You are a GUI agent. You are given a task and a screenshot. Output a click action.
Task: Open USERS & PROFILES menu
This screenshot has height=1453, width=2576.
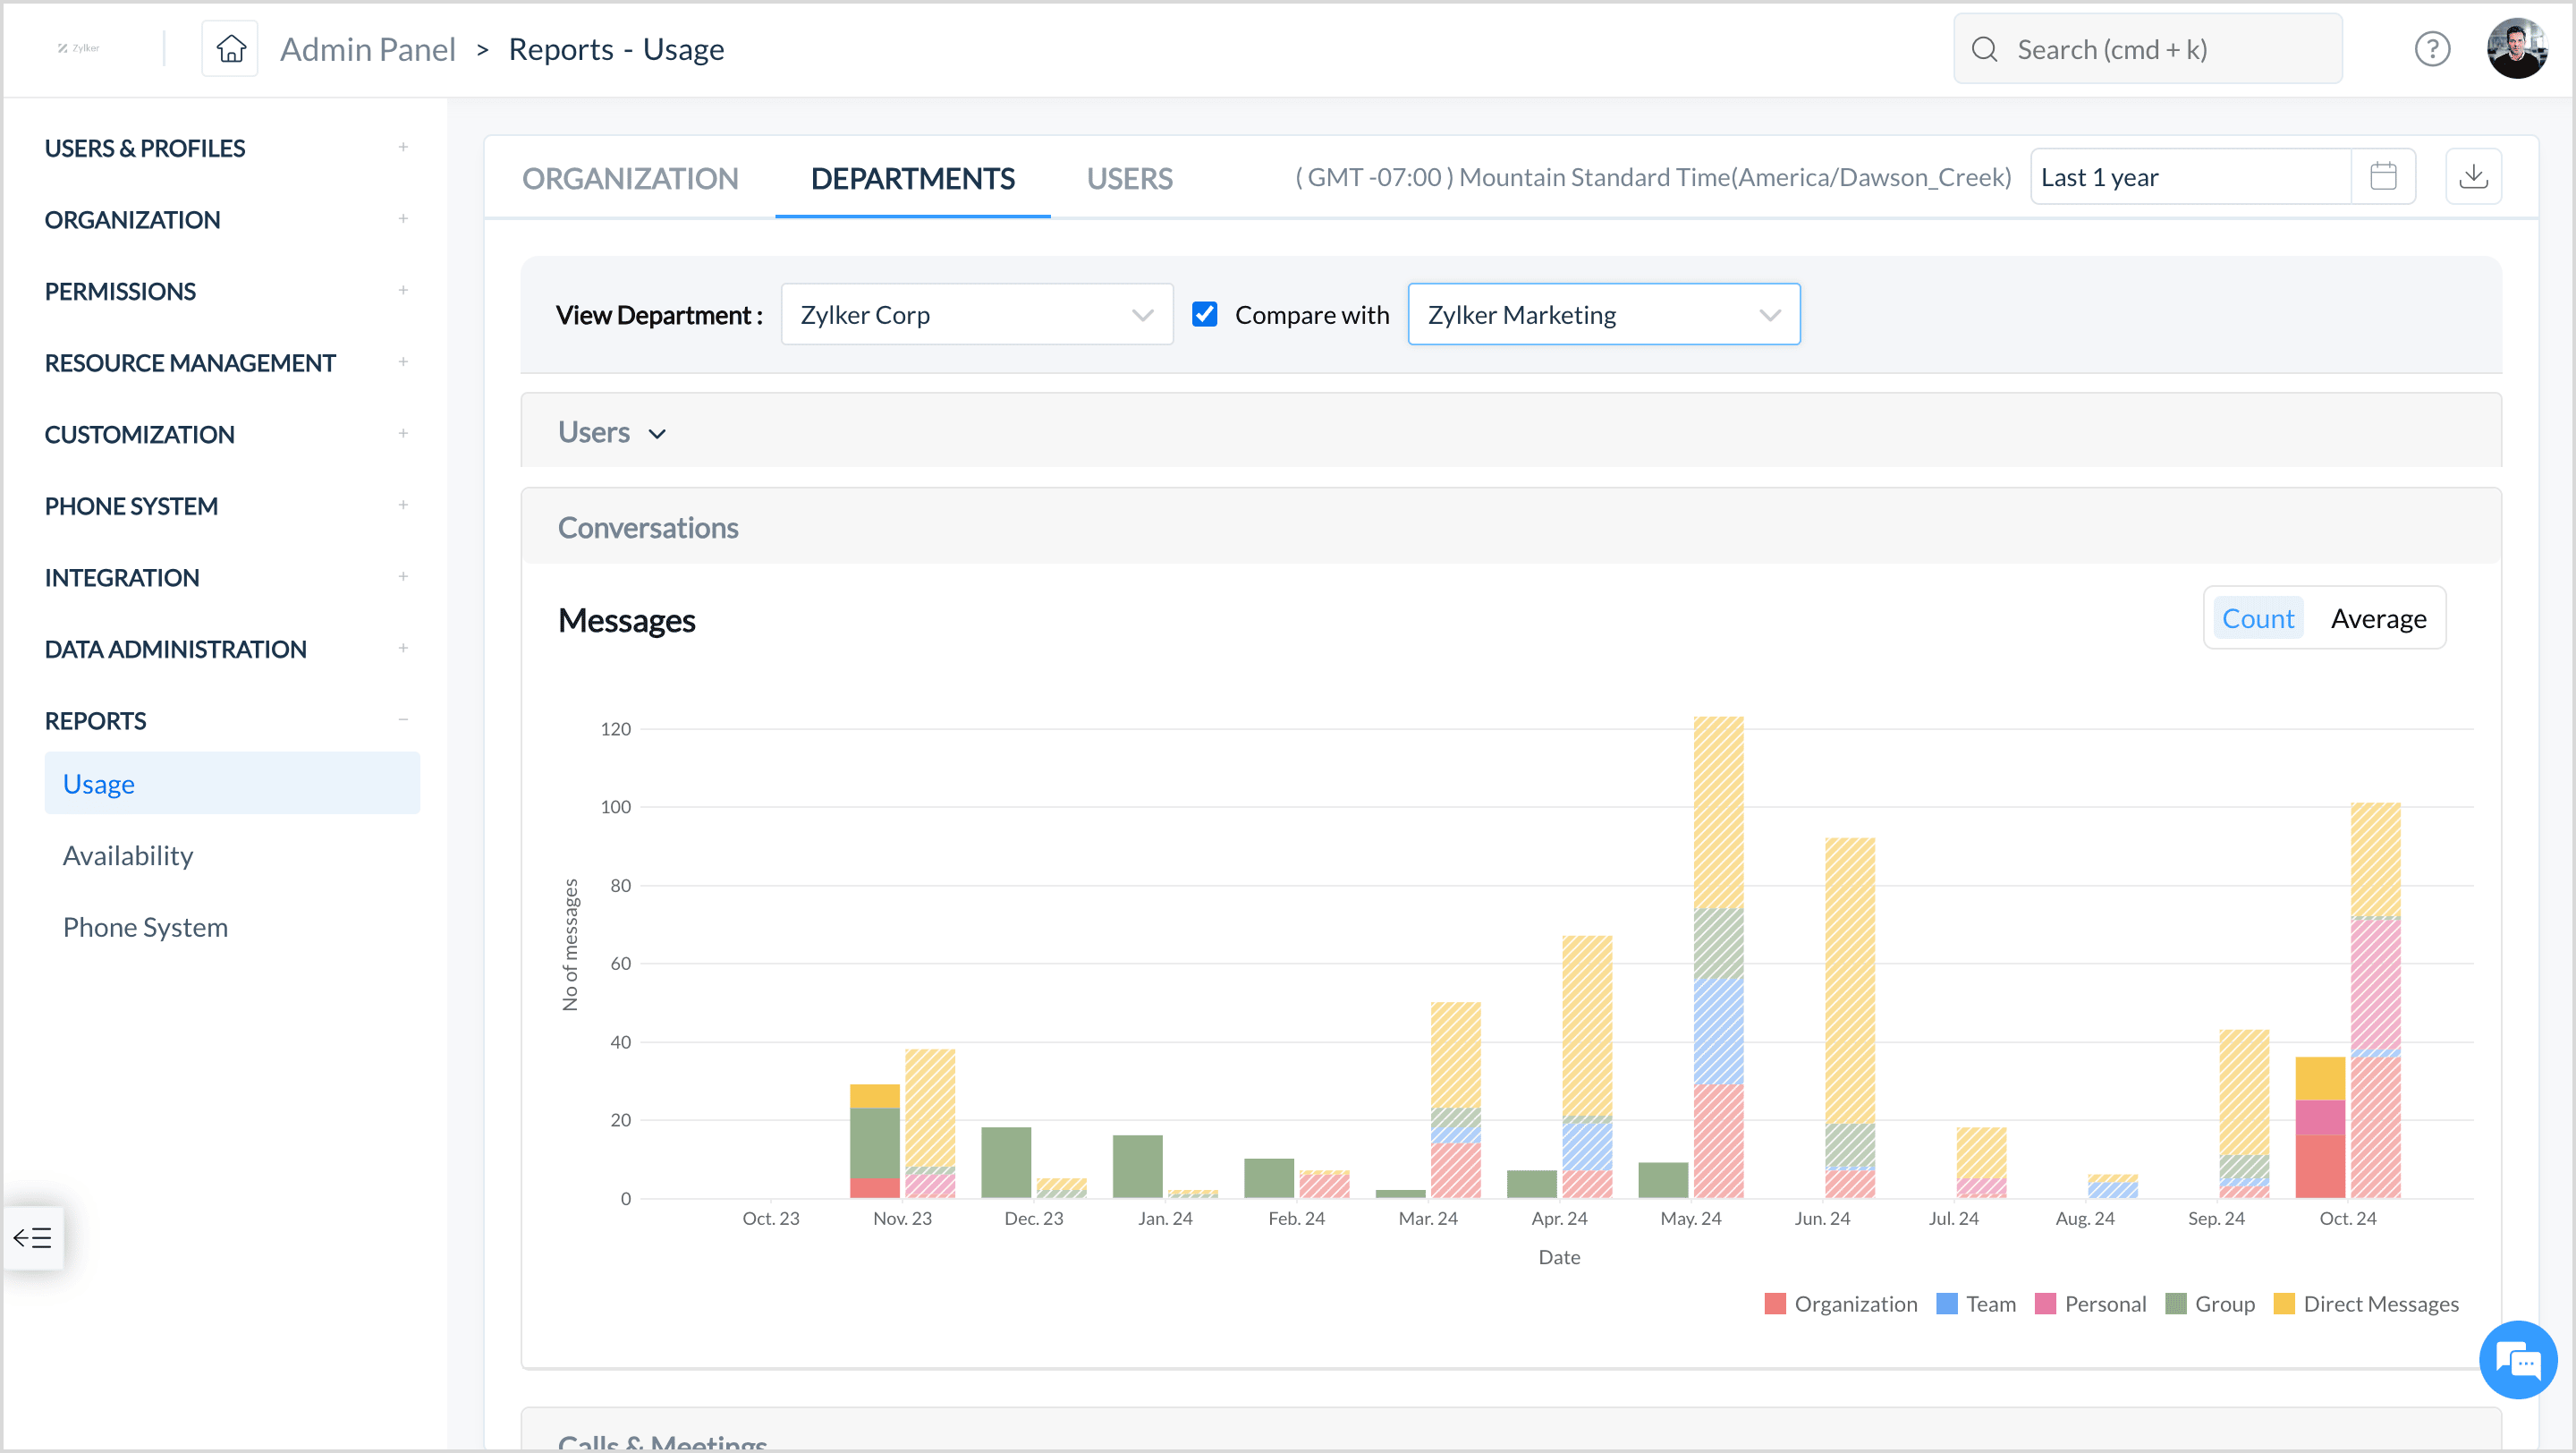145,148
